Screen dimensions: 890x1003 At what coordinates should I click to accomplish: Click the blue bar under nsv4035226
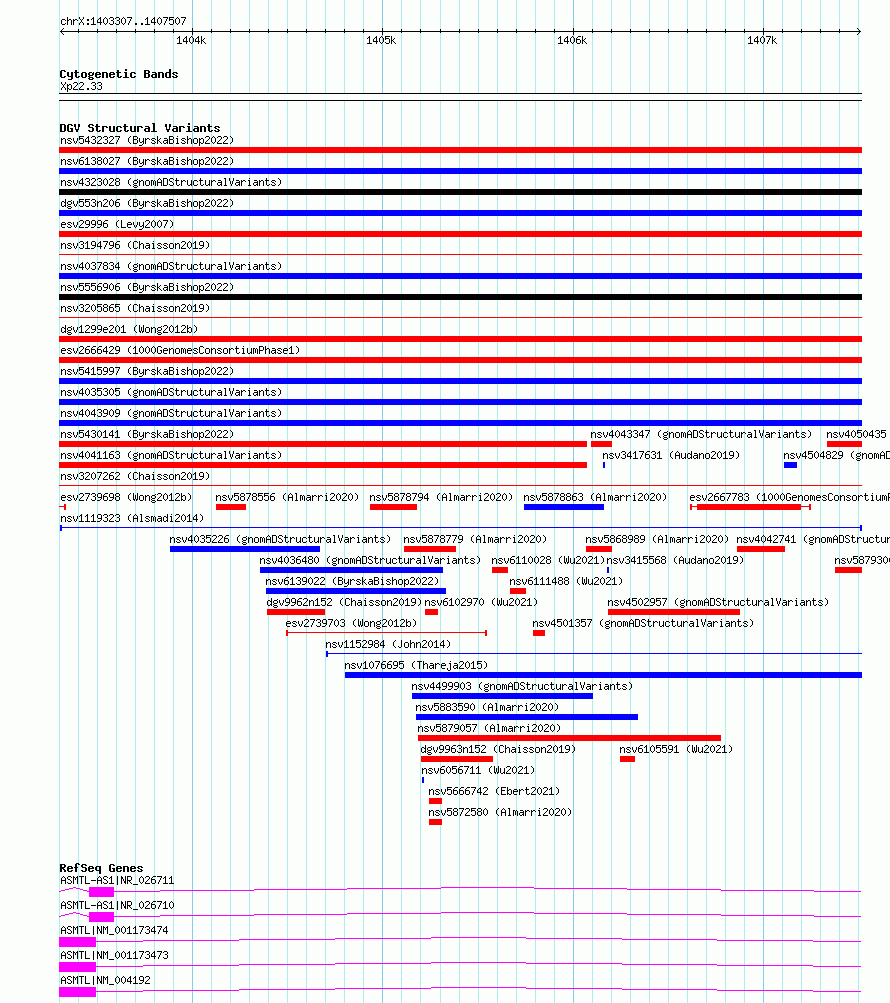tap(245, 549)
